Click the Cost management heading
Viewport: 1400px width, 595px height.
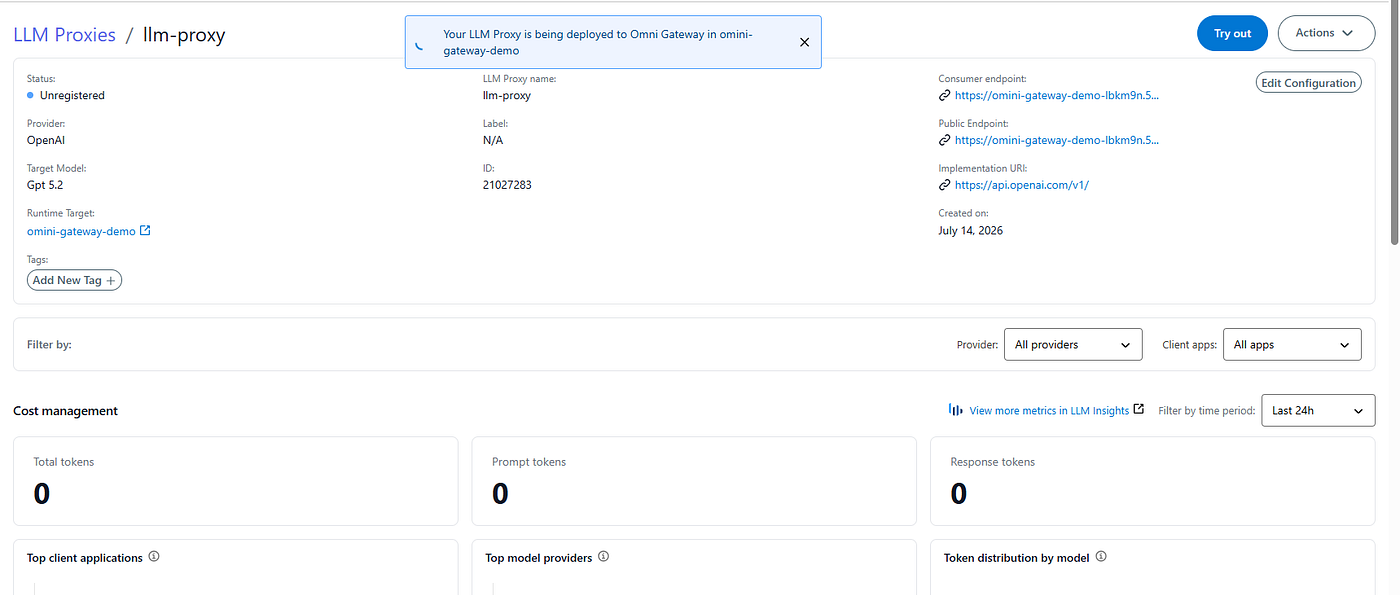click(65, 411)
